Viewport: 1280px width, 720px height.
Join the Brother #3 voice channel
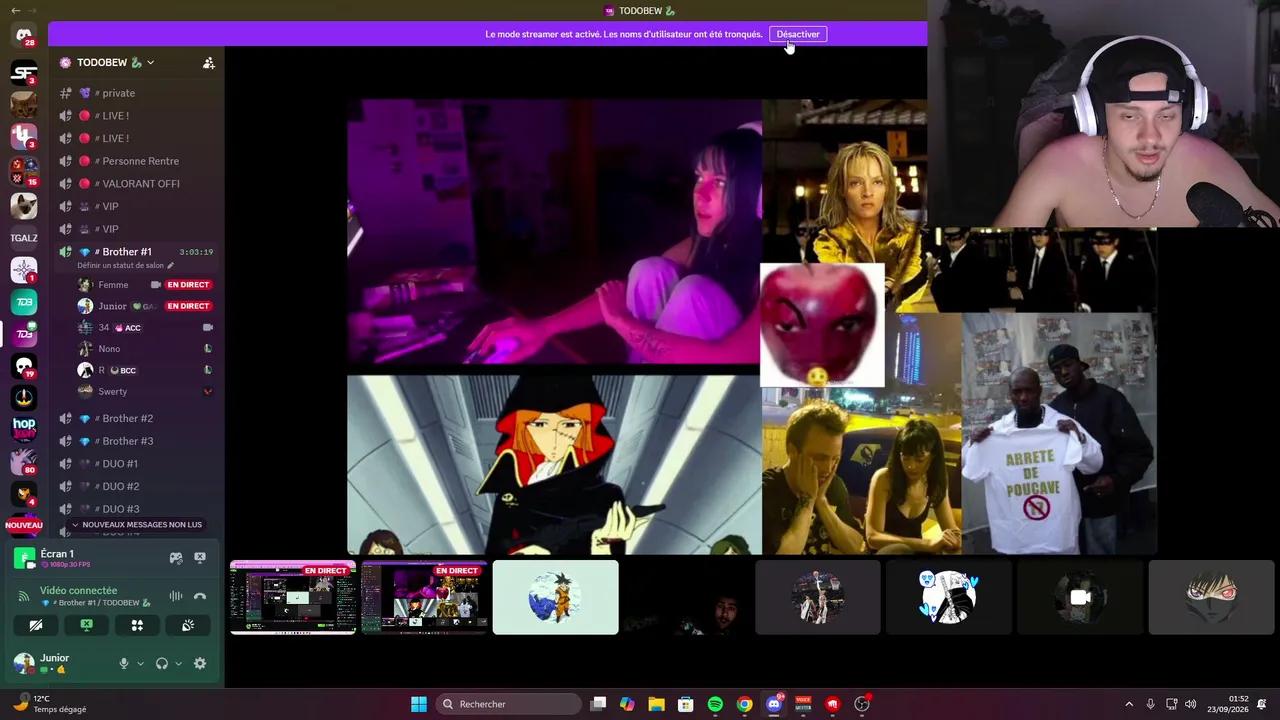(136, 441)
